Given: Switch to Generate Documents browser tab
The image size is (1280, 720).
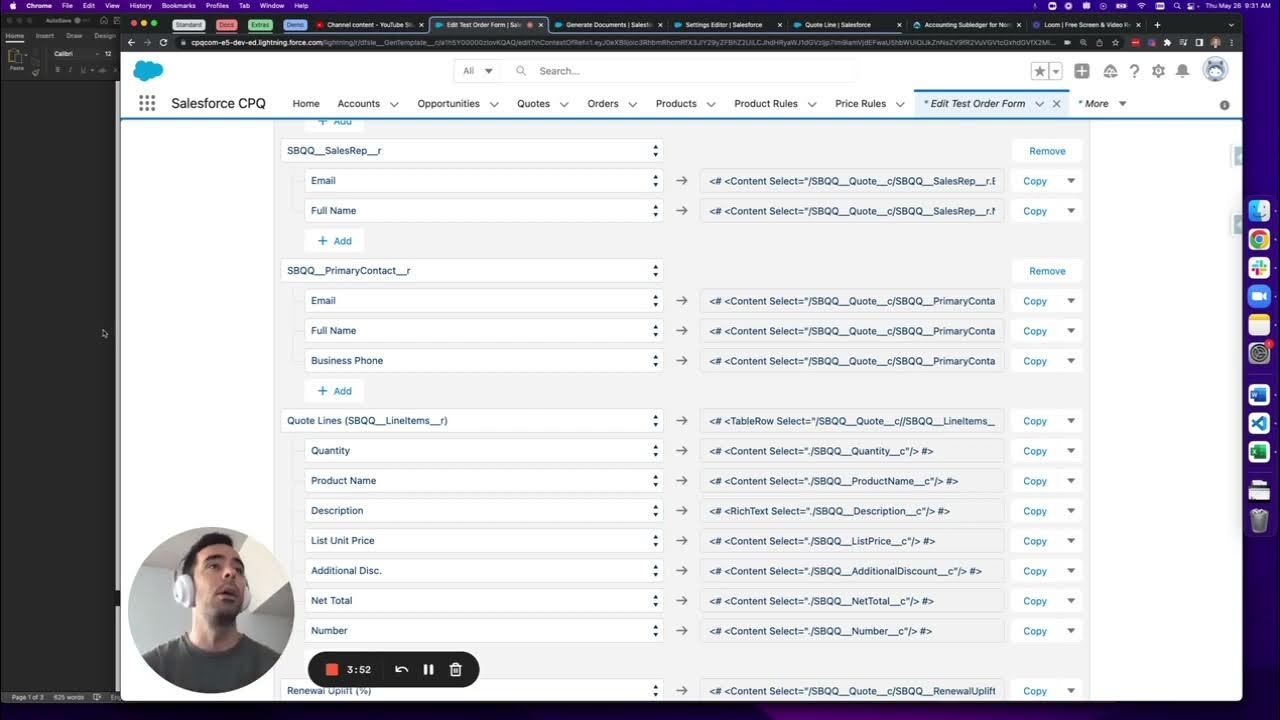Looking at the screenshot, I should 609,24.
